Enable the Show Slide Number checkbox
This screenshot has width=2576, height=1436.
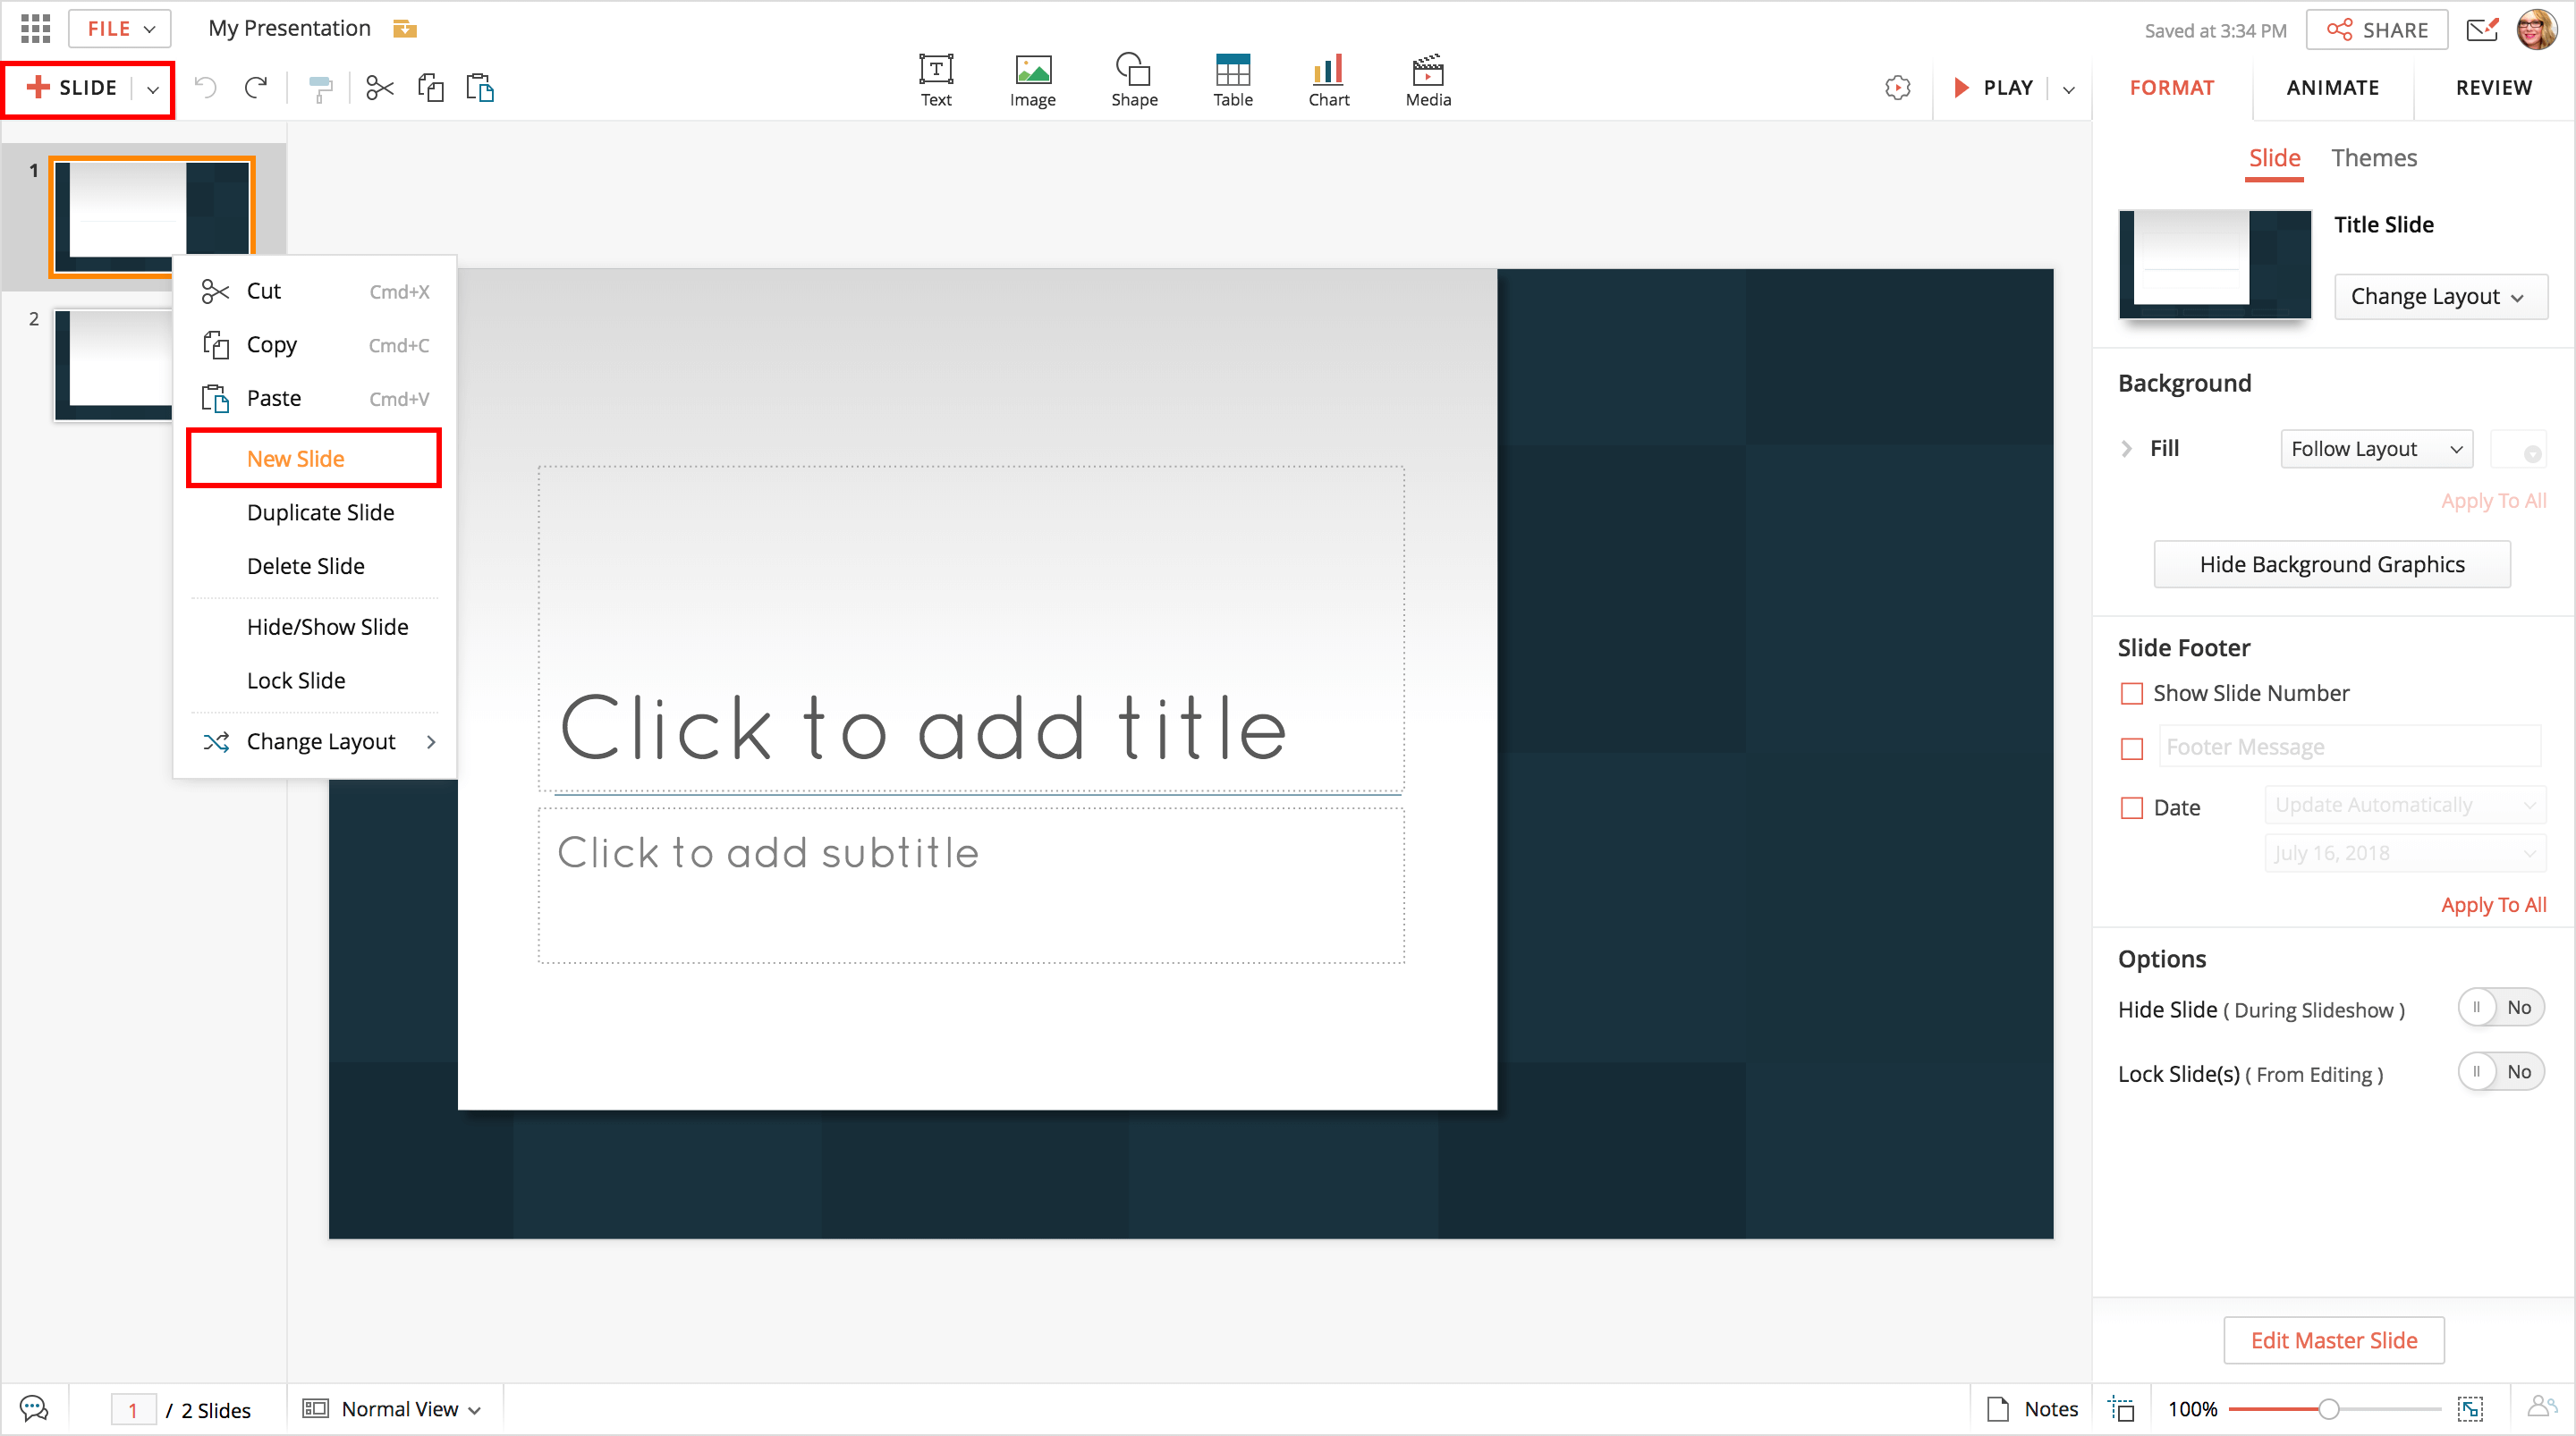click(x=2132, y=693)
